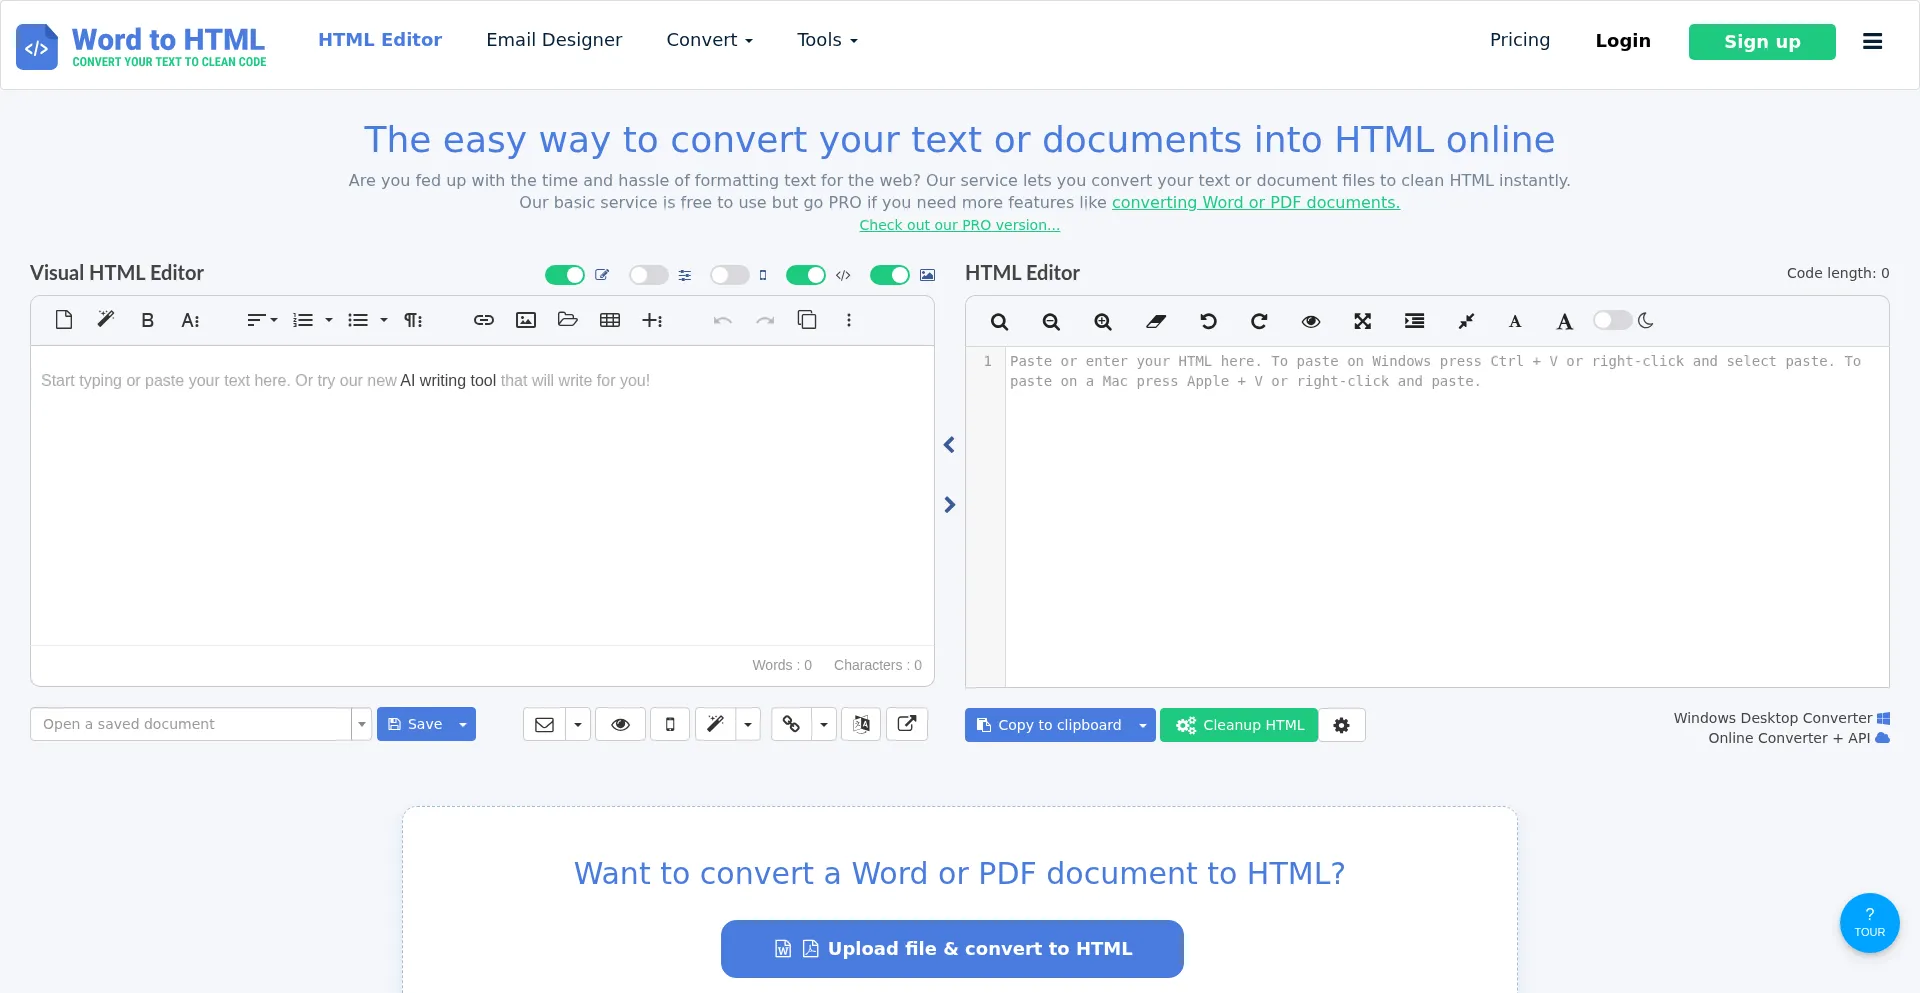
Task: Expand the Save button dropdown arrow
Action: click(x=463, y=724)
